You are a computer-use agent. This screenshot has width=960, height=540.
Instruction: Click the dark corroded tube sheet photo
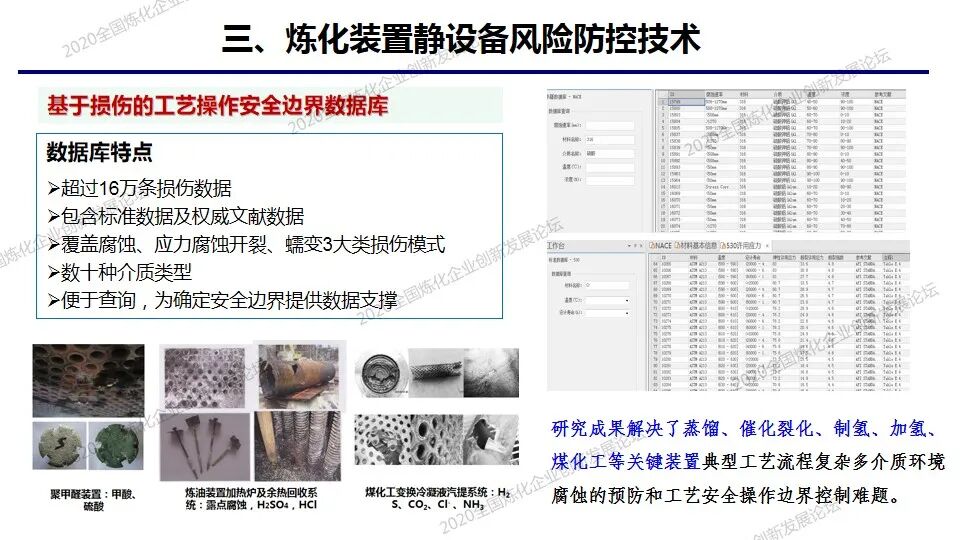89,380
